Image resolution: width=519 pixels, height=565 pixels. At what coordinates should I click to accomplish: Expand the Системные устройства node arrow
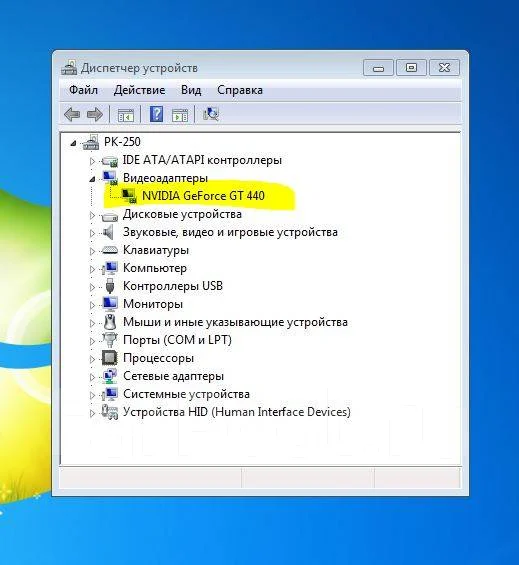point(92,395)
